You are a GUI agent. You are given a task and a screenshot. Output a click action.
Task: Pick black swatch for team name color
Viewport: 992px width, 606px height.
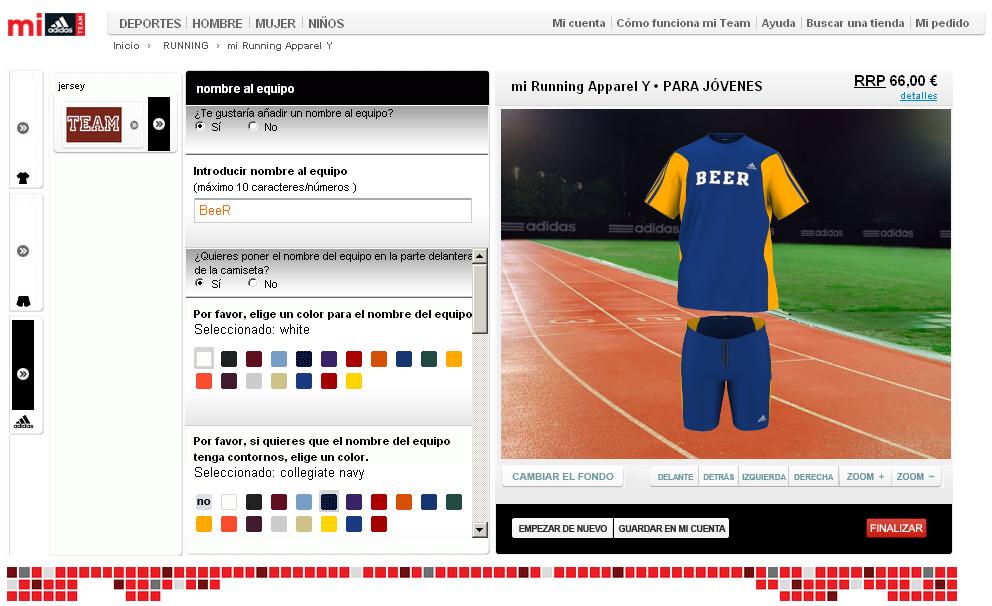tap(229, 359)
